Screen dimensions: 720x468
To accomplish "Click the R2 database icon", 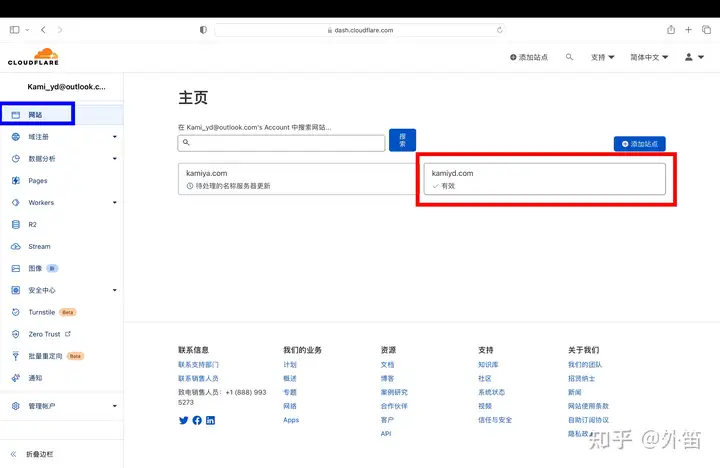I will 16,225.
